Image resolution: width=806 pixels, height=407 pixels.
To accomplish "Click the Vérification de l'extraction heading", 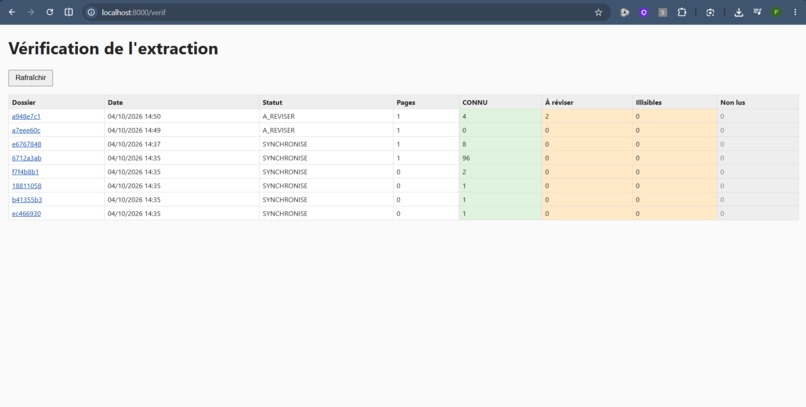I will 113,49.
